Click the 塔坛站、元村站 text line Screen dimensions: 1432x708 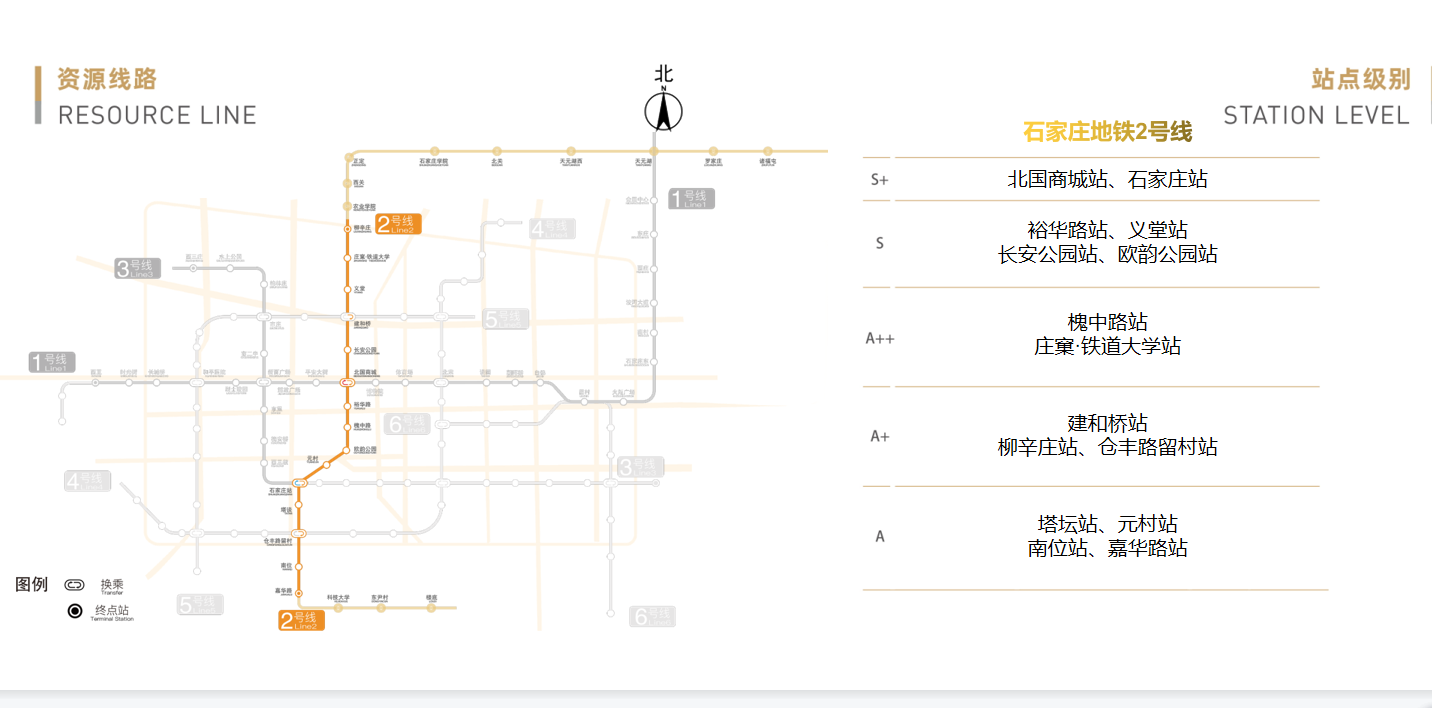[1107, 524]
